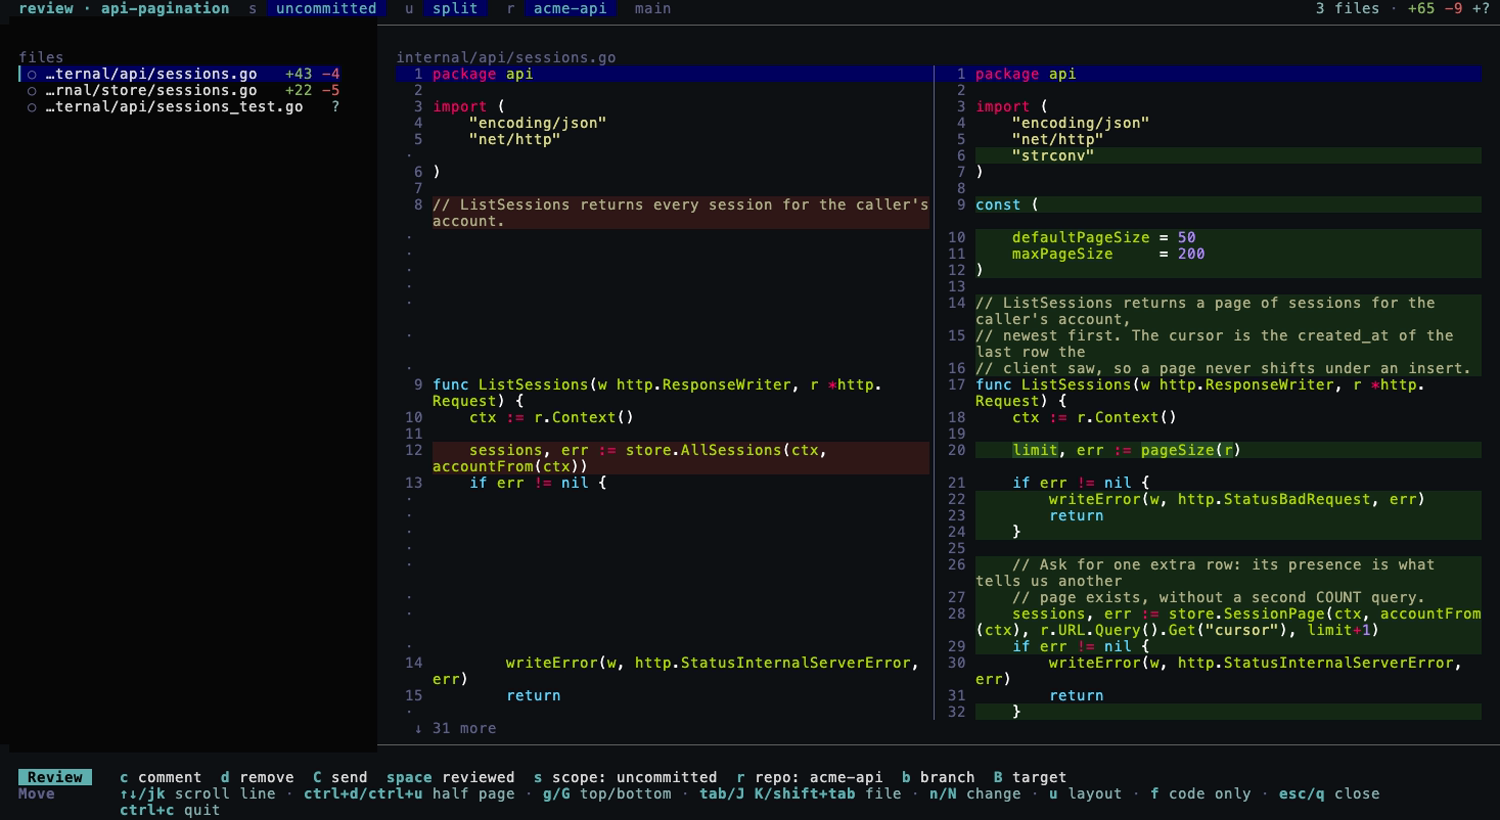The image size is (1500, 820).
Task: Toggle reviewed circle for store/sessions.go
Action: (32, 90)
